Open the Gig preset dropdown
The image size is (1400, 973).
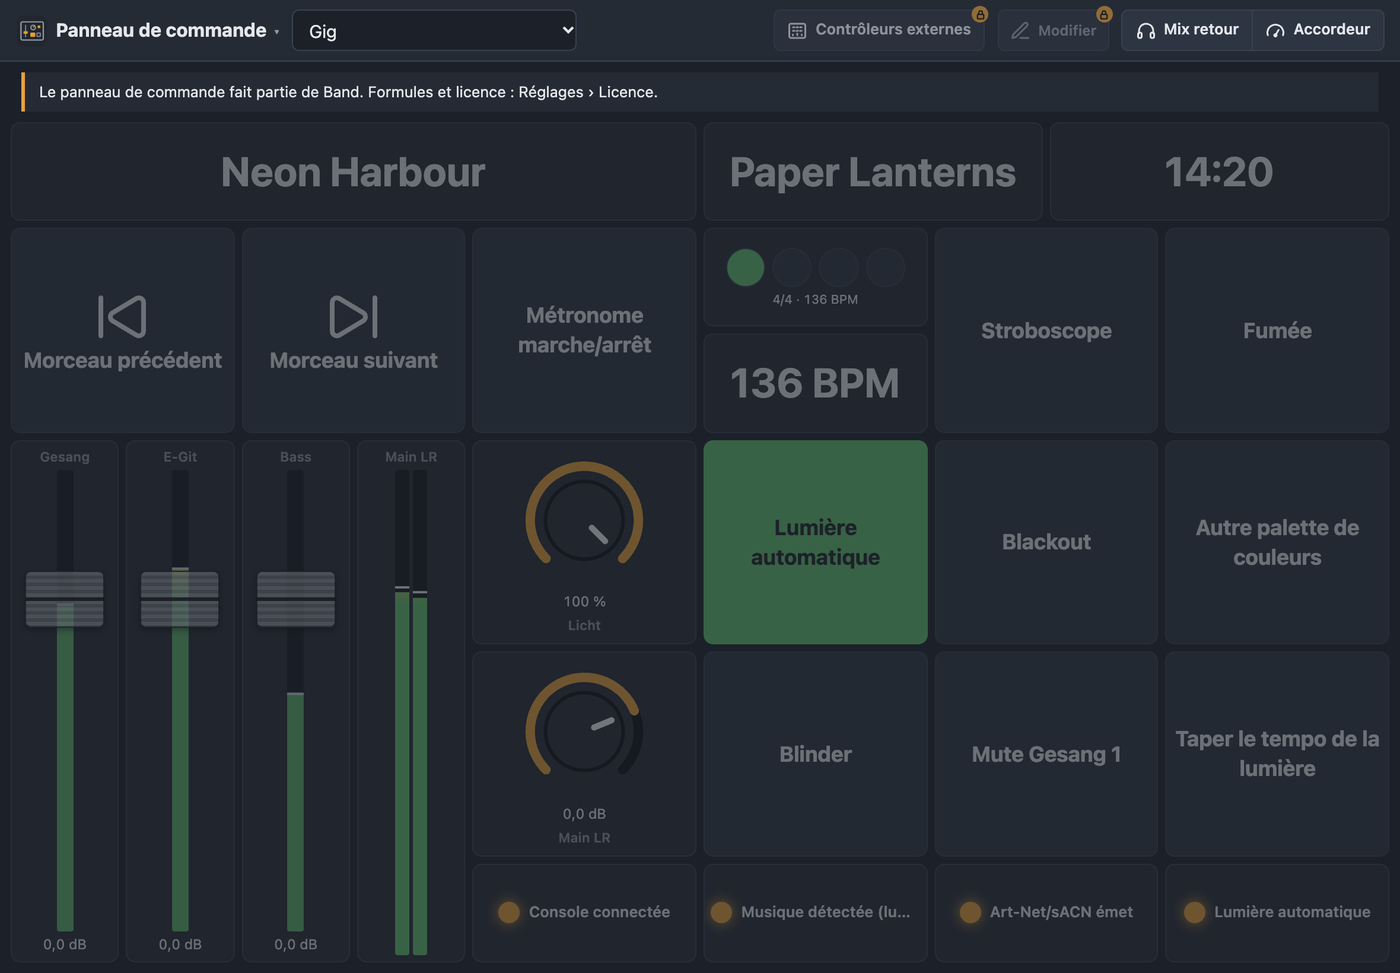tap(434, 31)
